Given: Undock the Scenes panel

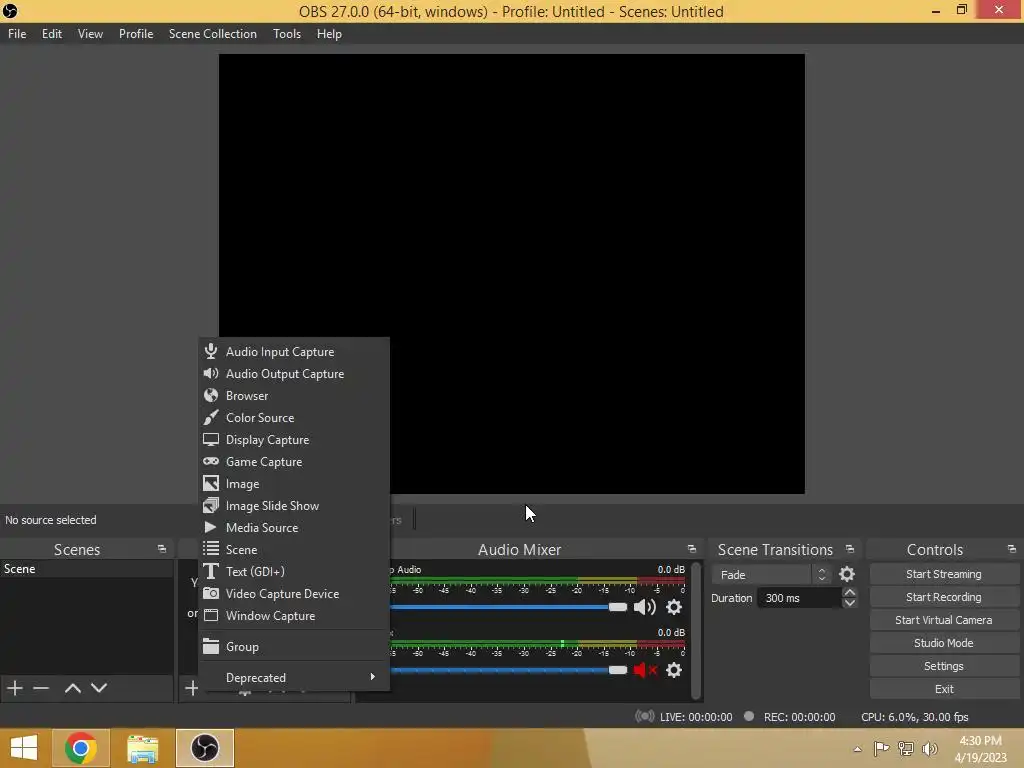Looking at the screenshot, I should (162, 549).
